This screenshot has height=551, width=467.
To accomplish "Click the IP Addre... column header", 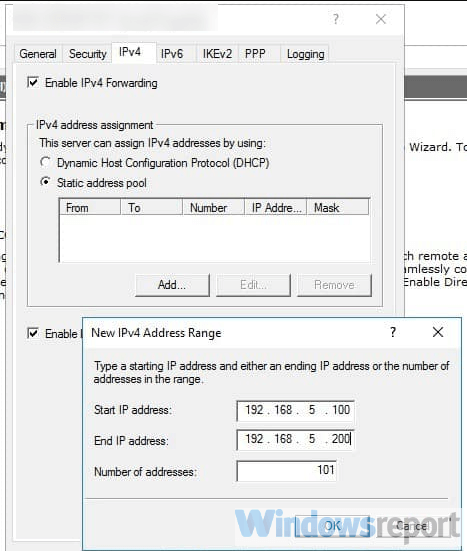I will coord(276,207).
